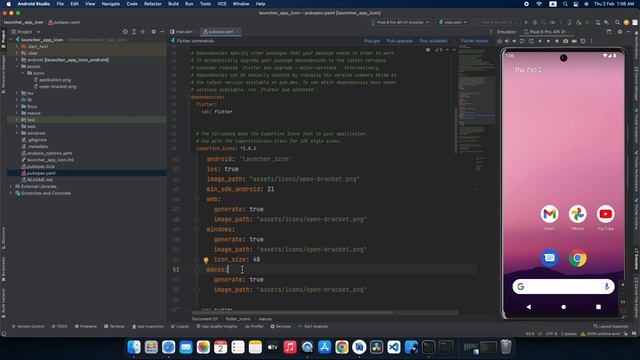Switch to the main.dart editor tab

pos(182,31)
